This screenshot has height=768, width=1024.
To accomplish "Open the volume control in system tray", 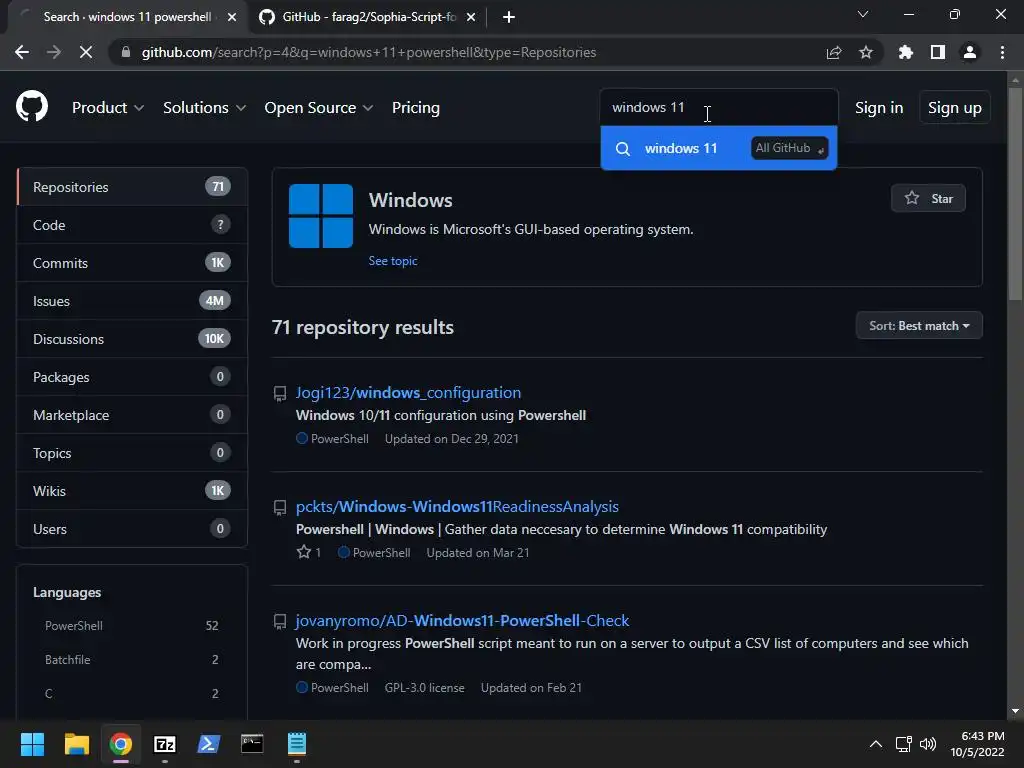I will (x=927, y=744).
